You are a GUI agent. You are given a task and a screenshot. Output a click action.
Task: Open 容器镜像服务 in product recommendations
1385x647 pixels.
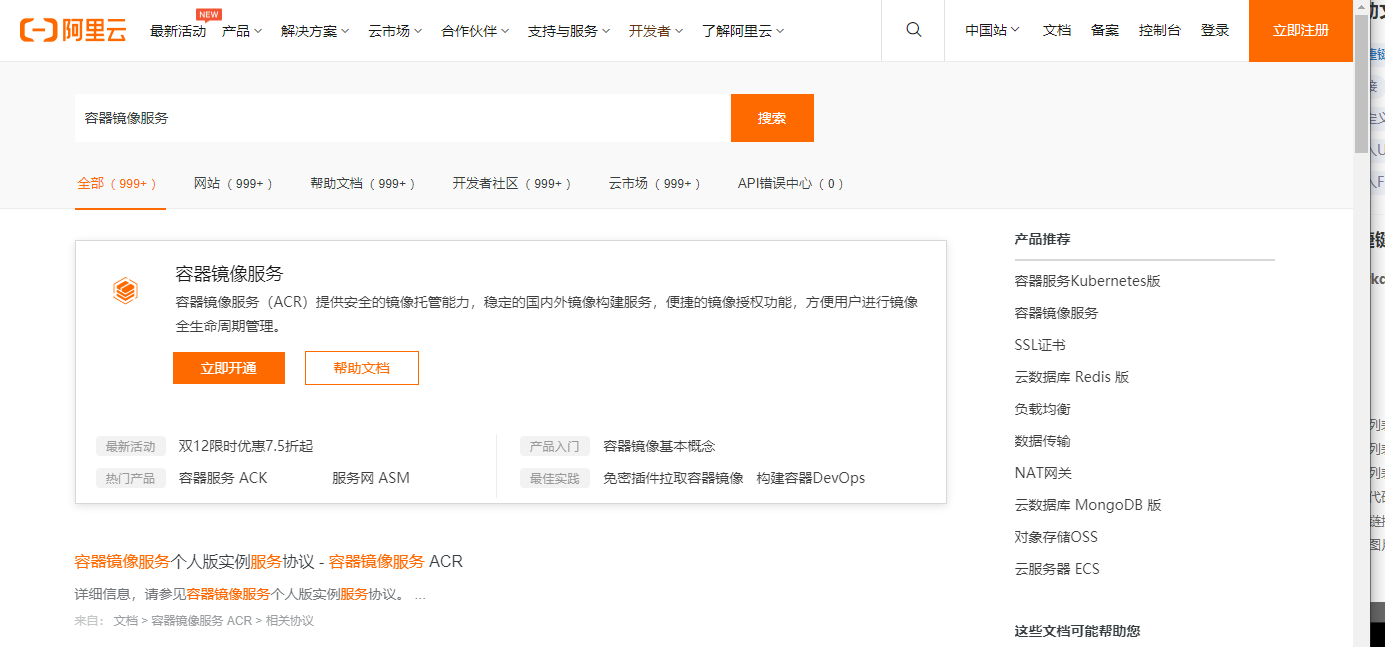[1056, 313]
